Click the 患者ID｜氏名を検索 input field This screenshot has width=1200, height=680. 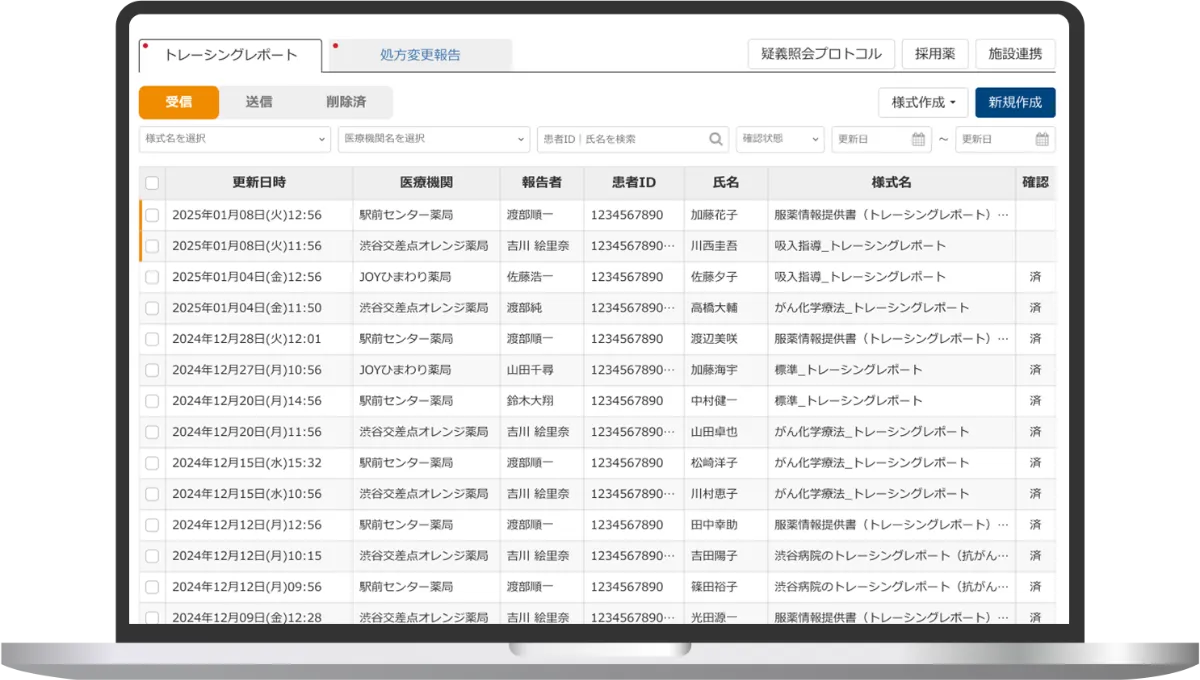(x=632, y=139)
